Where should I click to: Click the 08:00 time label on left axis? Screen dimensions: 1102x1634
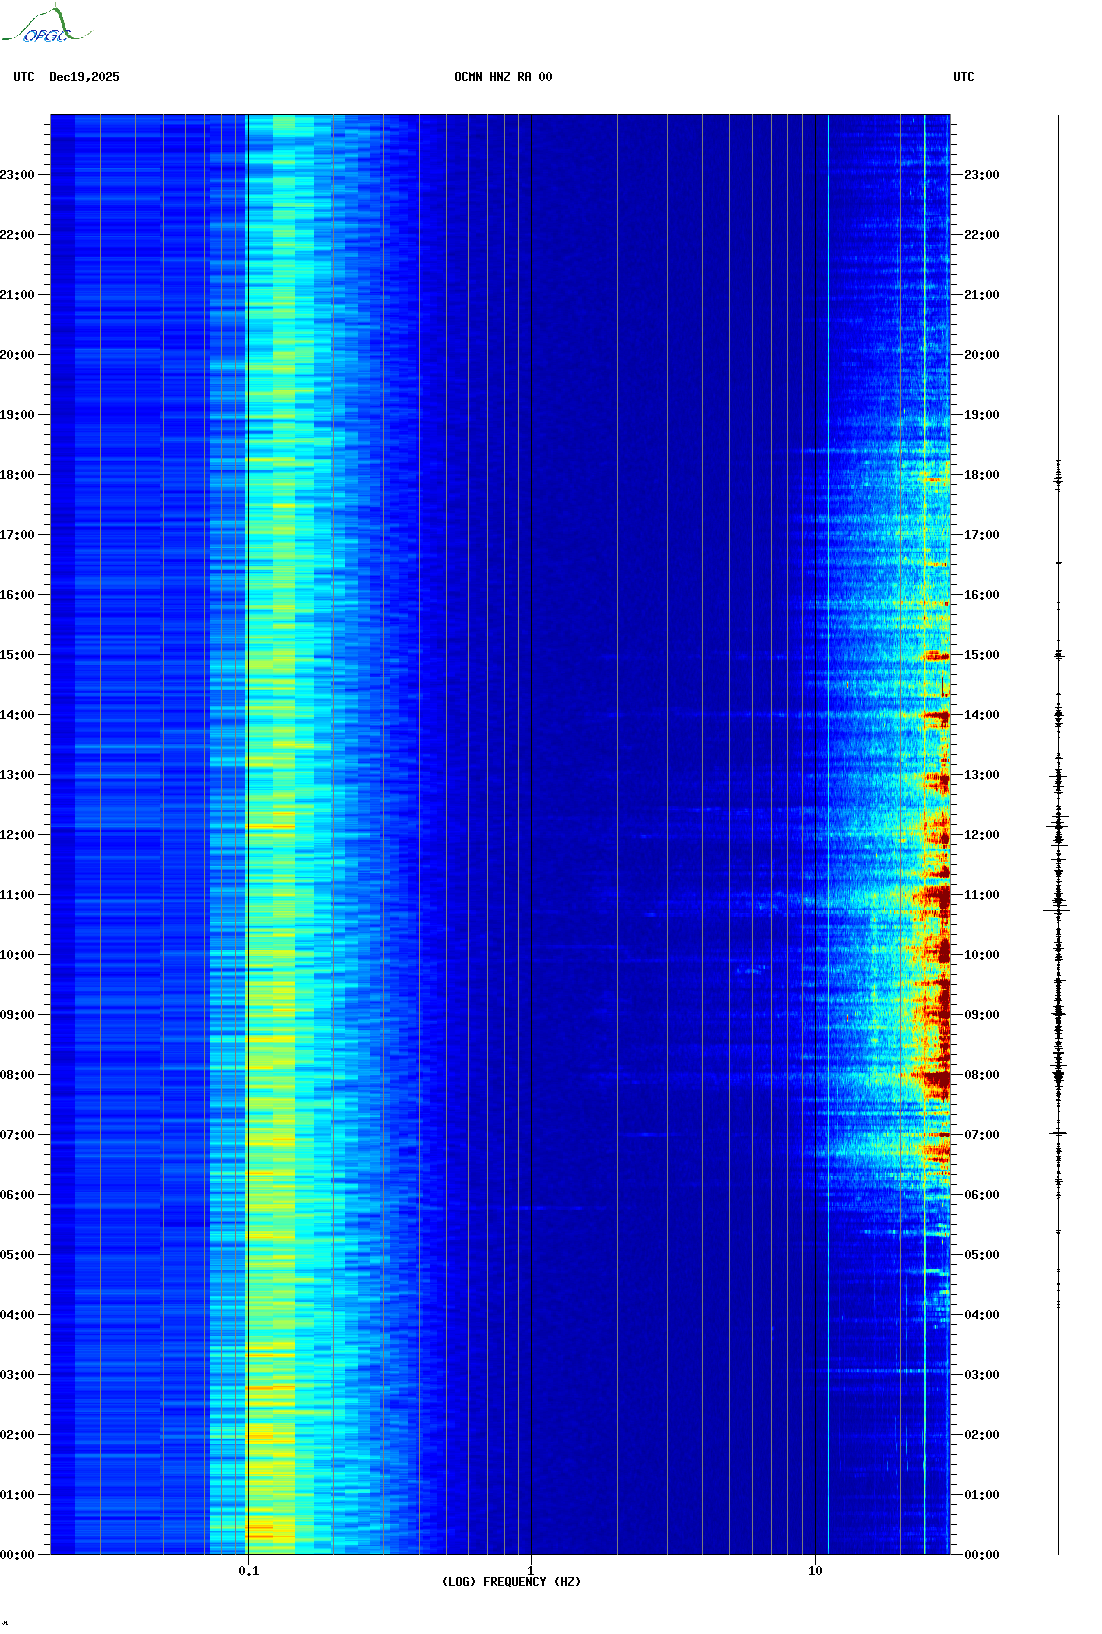[17, 1075]
